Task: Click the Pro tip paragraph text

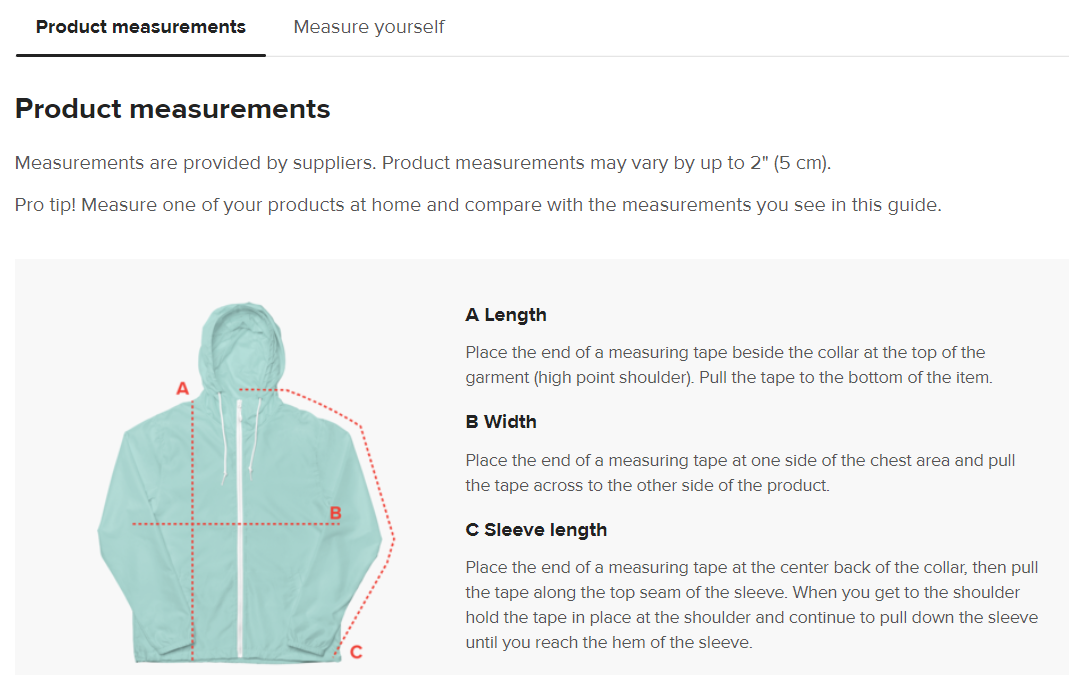Action: (478, 205)
